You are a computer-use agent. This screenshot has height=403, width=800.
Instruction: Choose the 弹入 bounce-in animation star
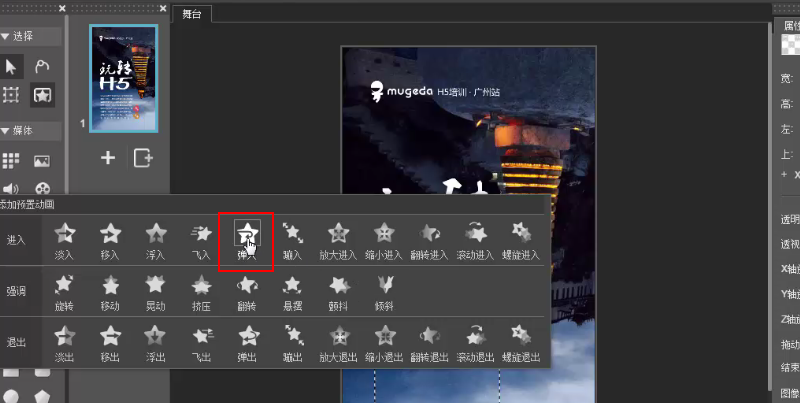point(247,240)
